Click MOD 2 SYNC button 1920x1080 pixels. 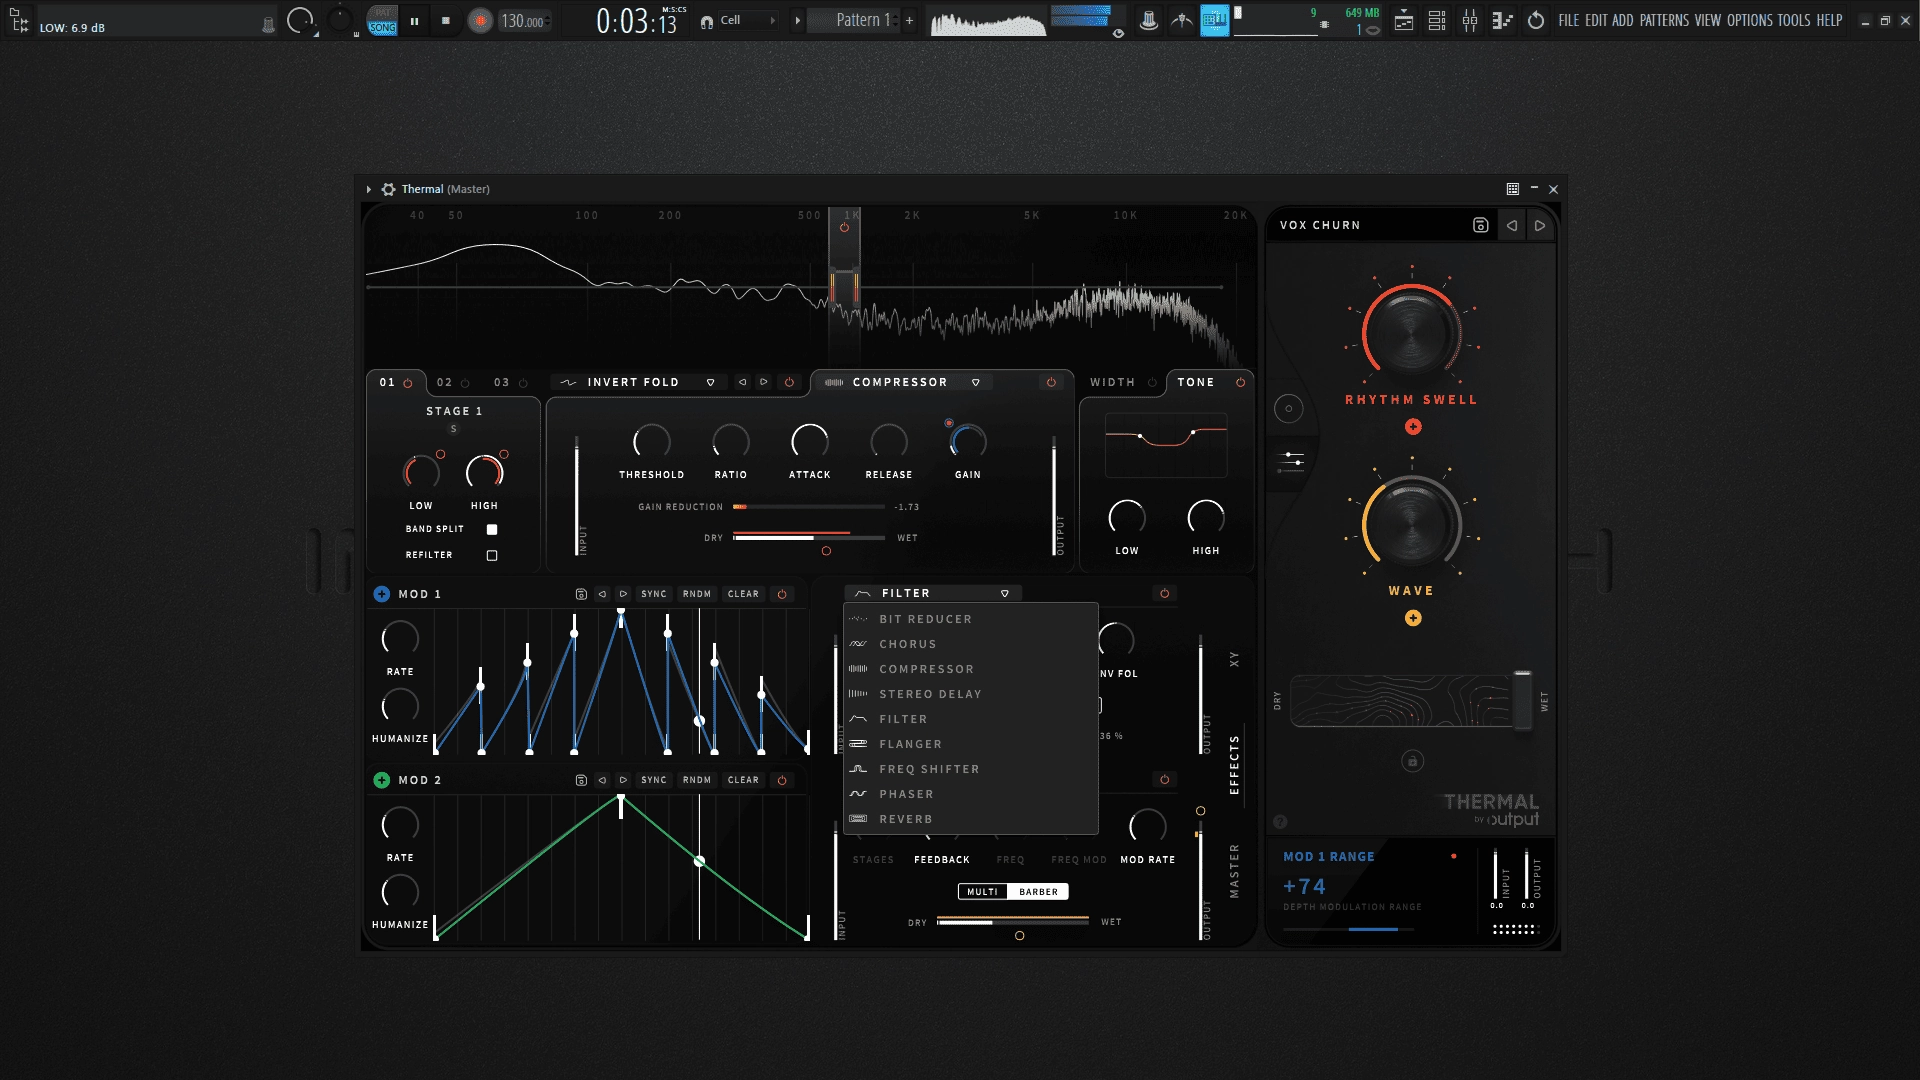click(x=654, y=780)
